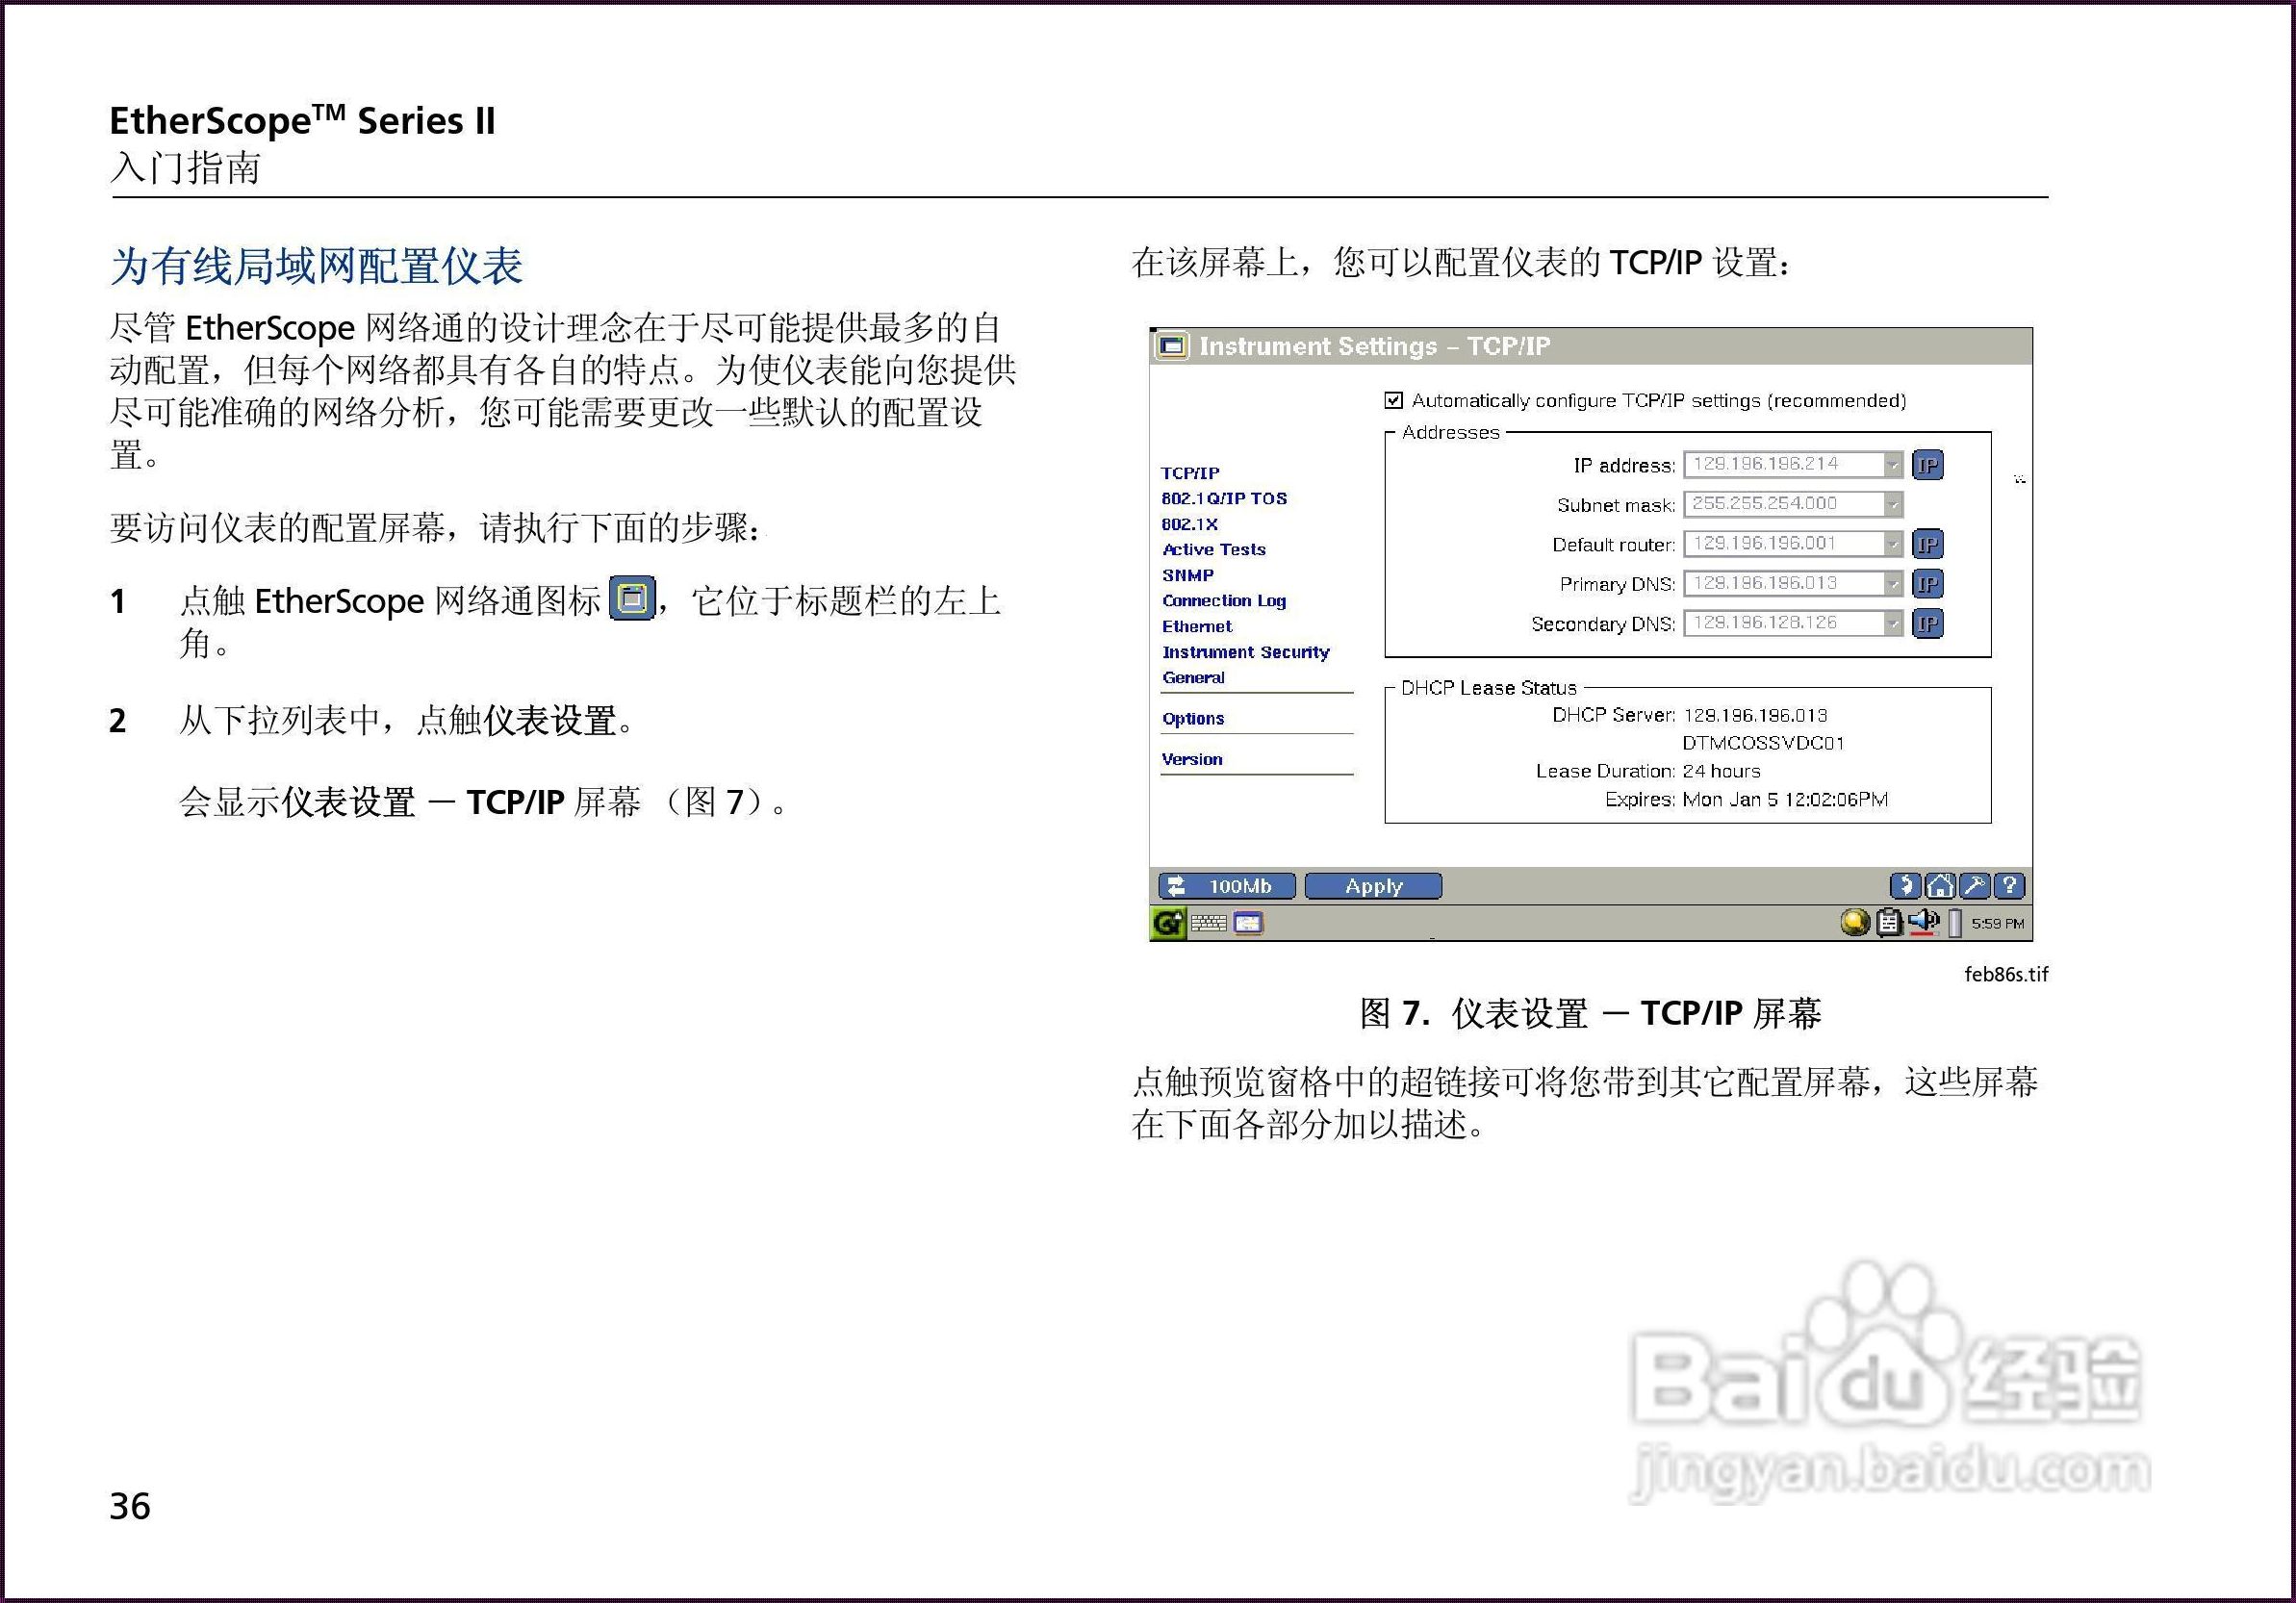Click the Expires value Mon Jan 5 12:02:06PM
The height and width of the screenshot is (1603, 2296).
click(x=1785, y=800)
